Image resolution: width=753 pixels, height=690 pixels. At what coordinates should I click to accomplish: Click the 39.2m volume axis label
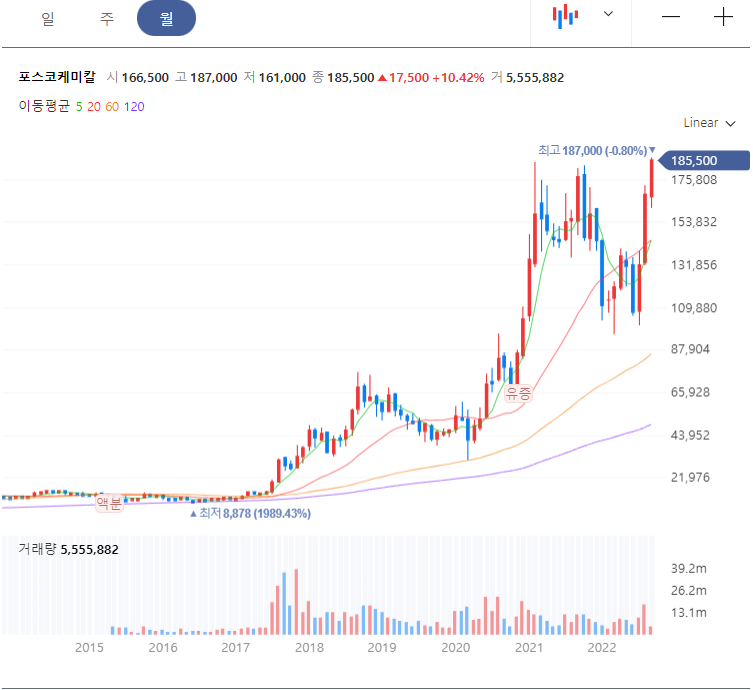(689, 569)
